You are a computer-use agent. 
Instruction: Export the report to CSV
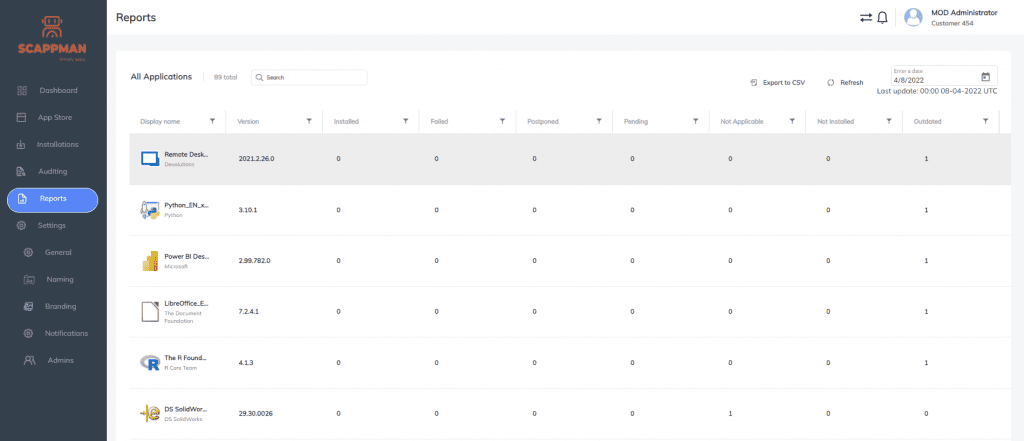778,83
